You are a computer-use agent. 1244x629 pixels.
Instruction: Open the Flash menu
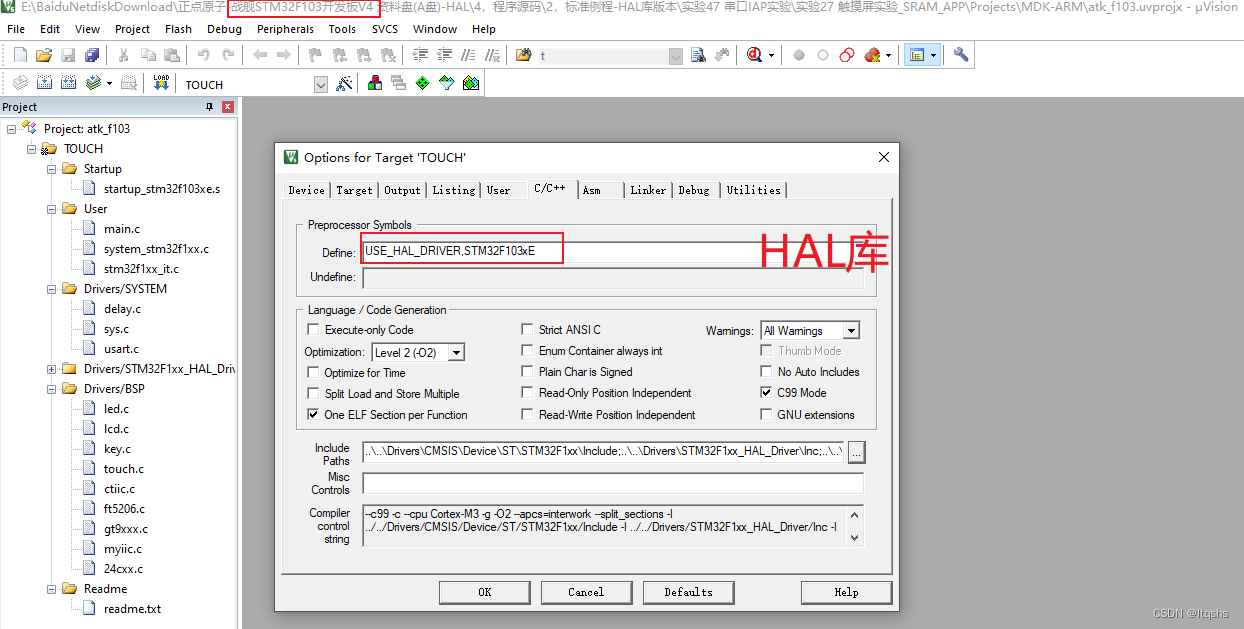tap(178, 29)
